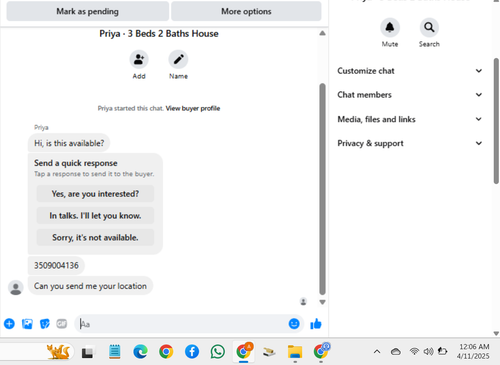Image resolution: width=500 pixels, height=365 pixels.
Task: Click the right sidebar scrollbar thumb
Action: [496, 121]
